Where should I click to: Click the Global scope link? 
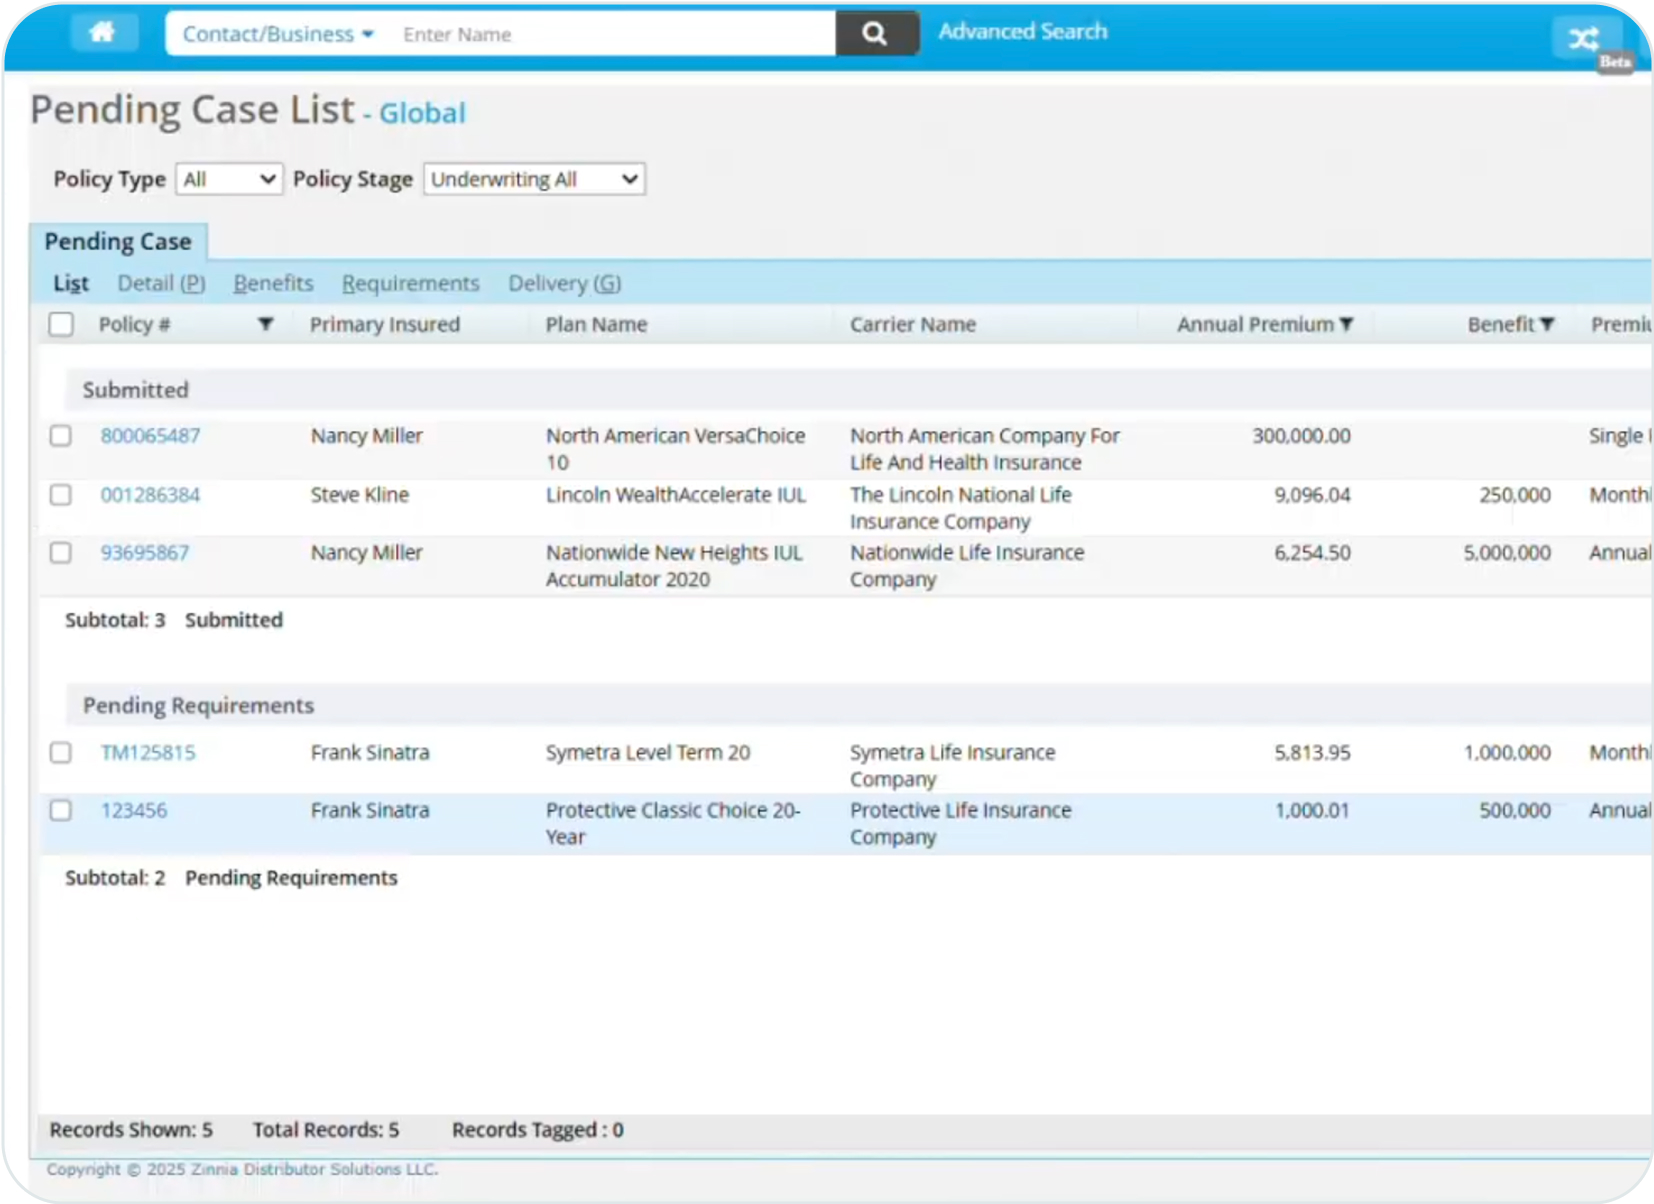(x=422, y=113)
